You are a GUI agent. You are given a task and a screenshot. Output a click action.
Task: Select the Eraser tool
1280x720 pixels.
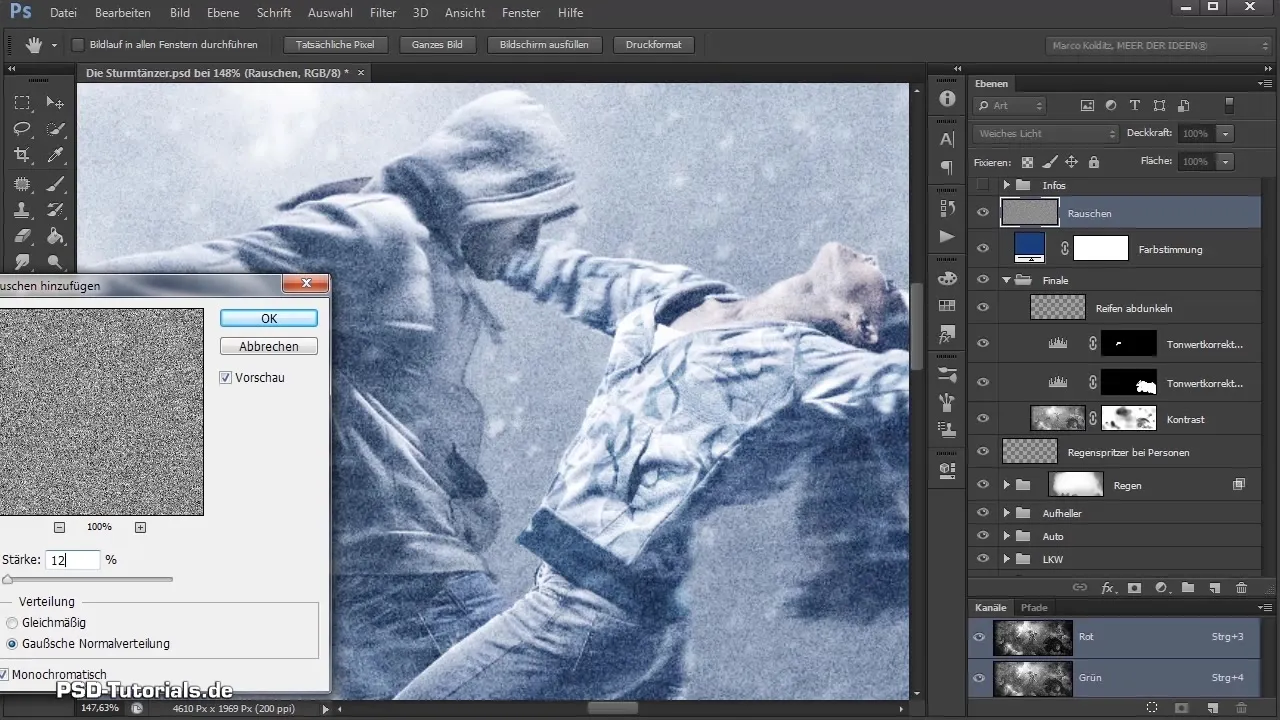22,237
